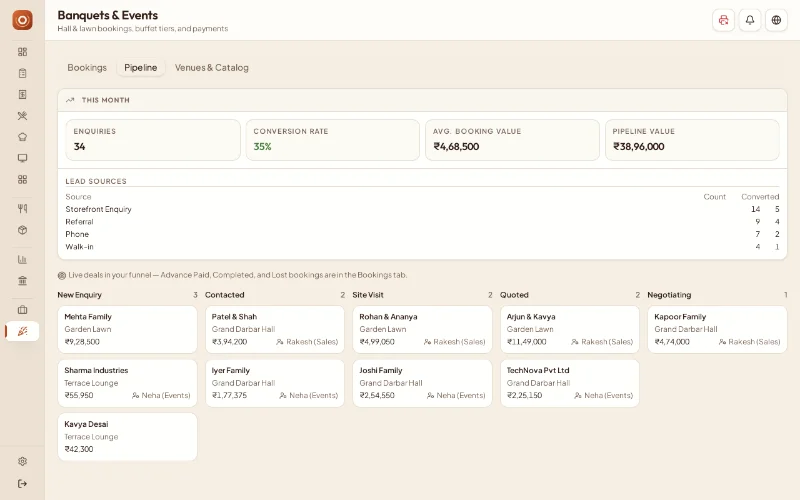Select the highlighted party popper banquets icon
Viewport: 800px width, 500px height.
click(x=22, y=331)
